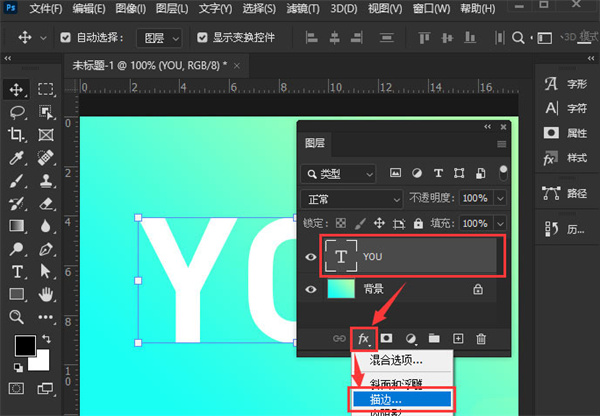Select the Blur tool

point(46,226)
